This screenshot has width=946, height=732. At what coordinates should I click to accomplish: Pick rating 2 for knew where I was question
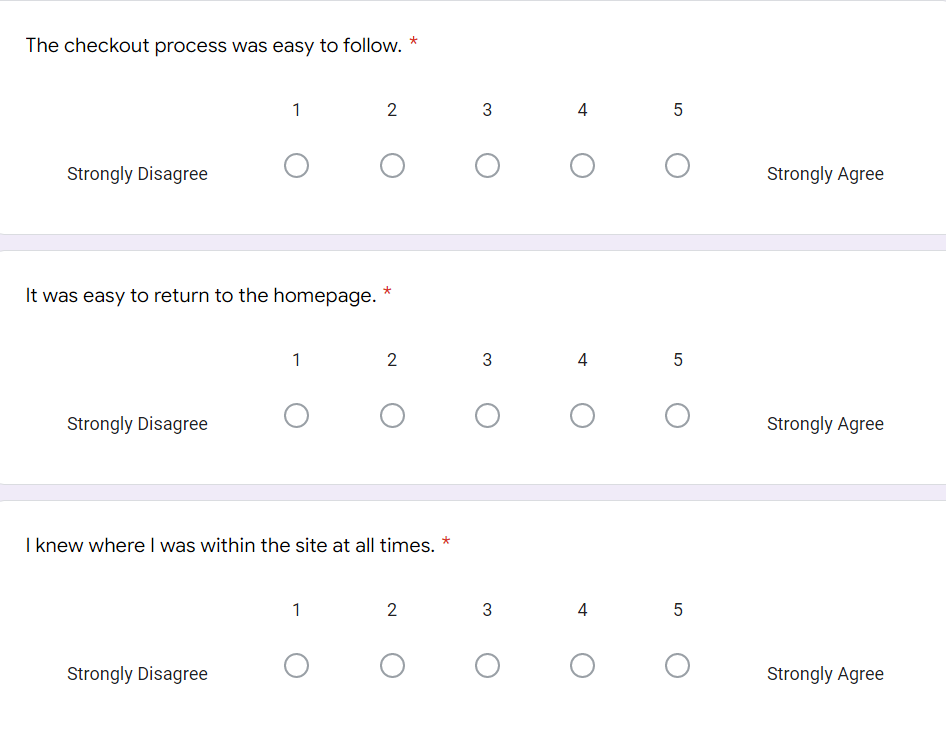(x=392, y=666)
